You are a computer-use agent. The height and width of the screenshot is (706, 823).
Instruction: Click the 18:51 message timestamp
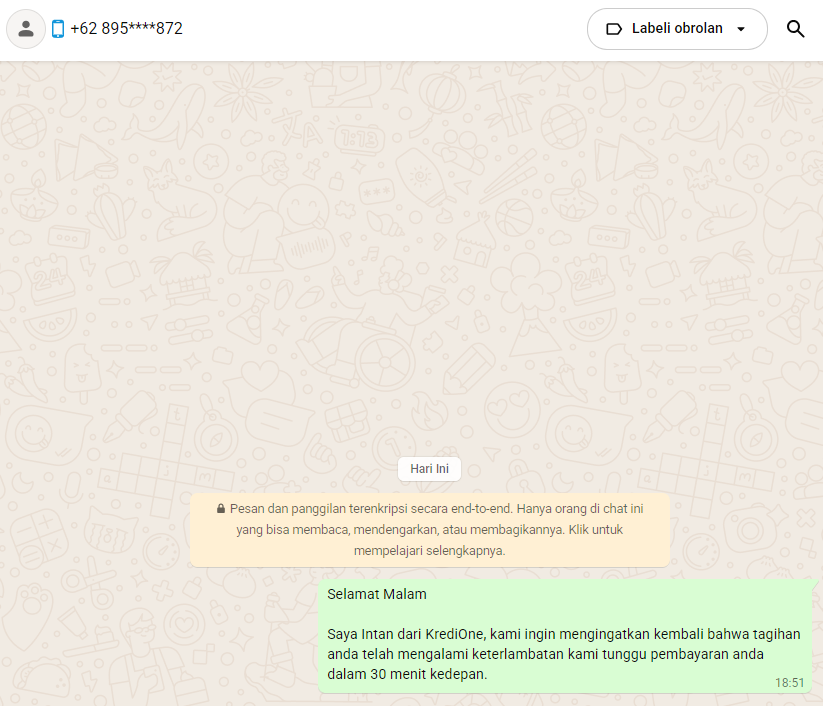[789, 682]
